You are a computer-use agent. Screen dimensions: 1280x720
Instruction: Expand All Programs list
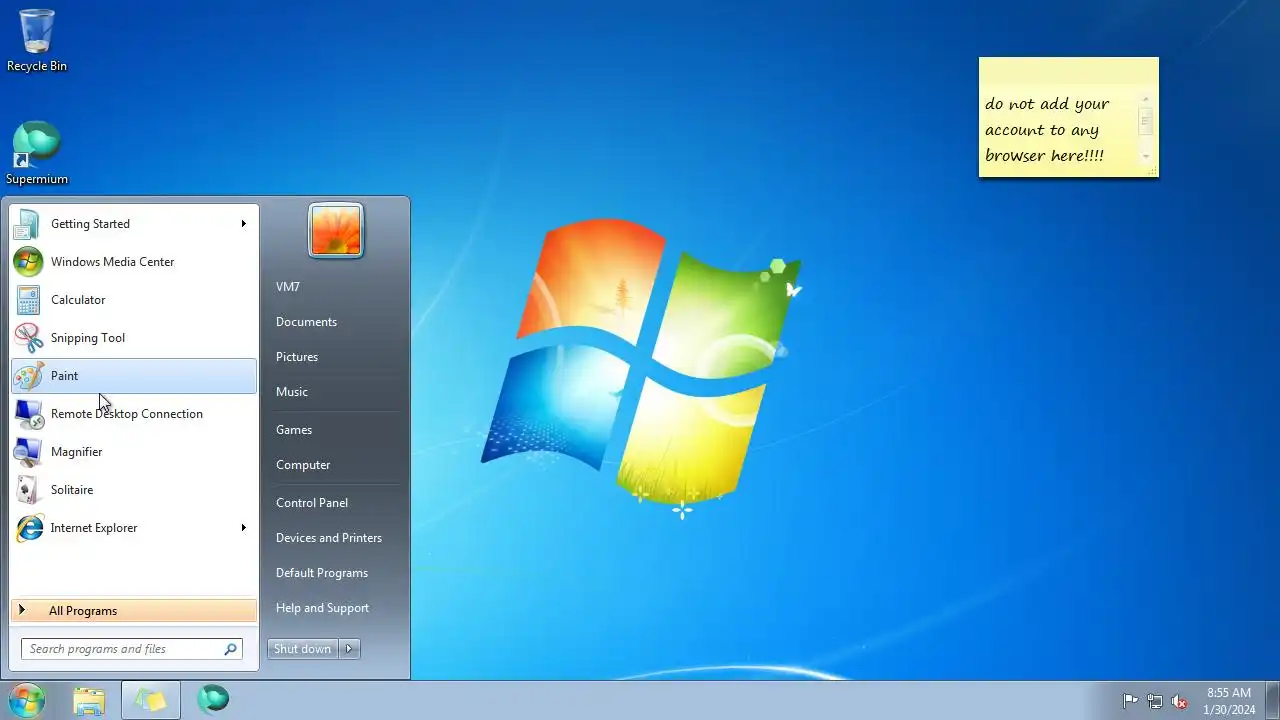click(x=134, y=611)
